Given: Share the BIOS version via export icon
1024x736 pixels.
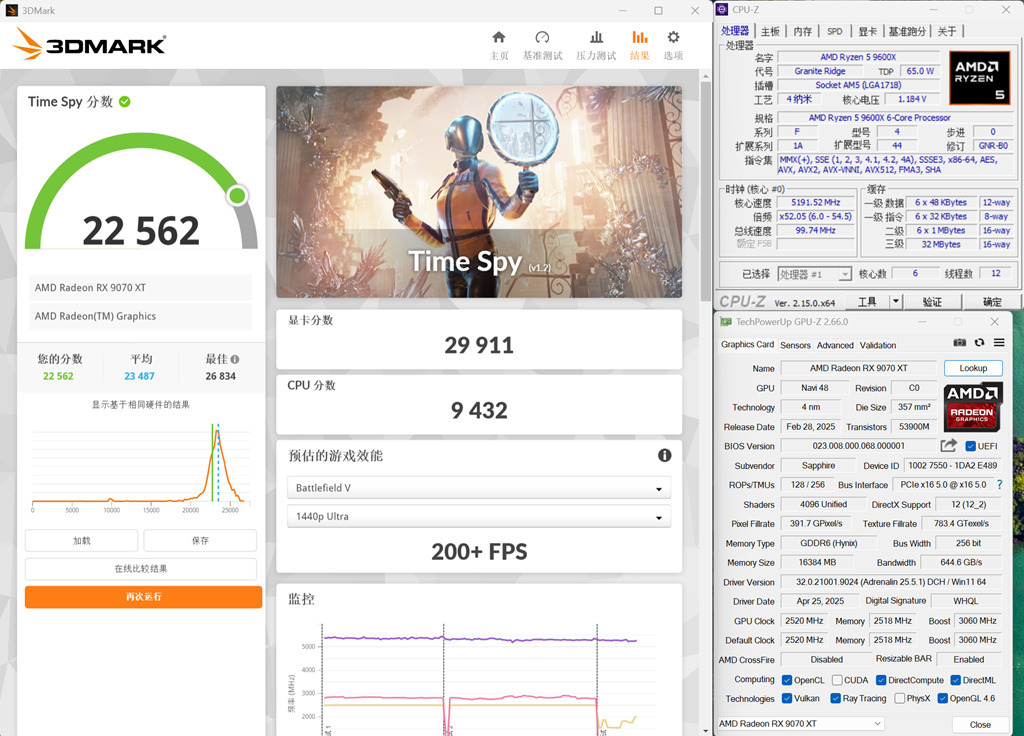Looking at the screenshot, I should 949,445.
